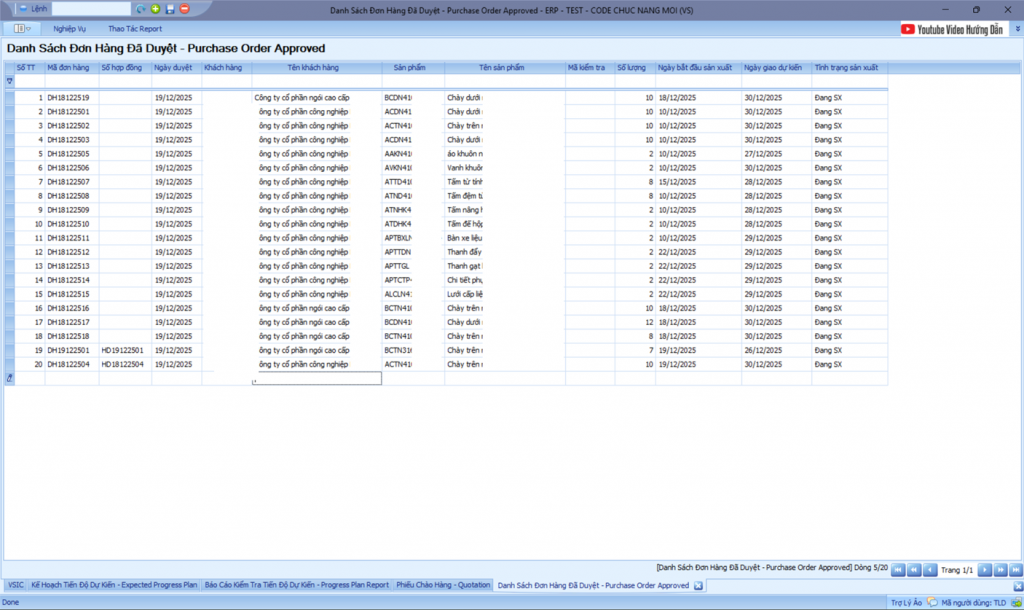Click the Youtube Video Hướng Dẫn button
Screen dimensions: 1024x610
point(953,30)
